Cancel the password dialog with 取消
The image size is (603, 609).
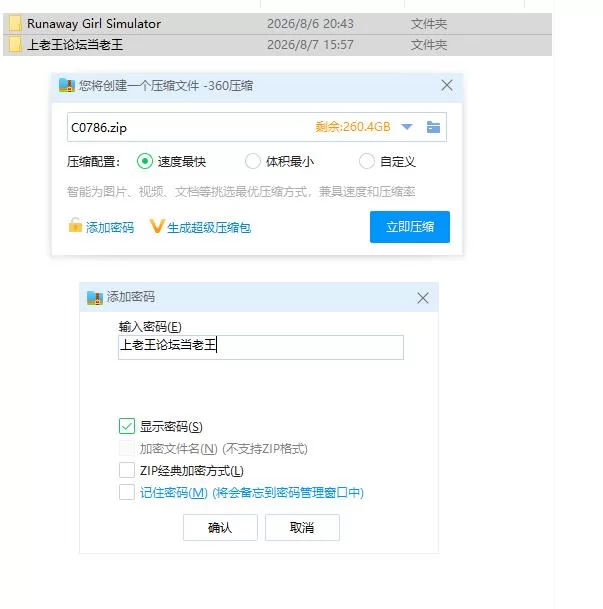(x=302, y=527)
